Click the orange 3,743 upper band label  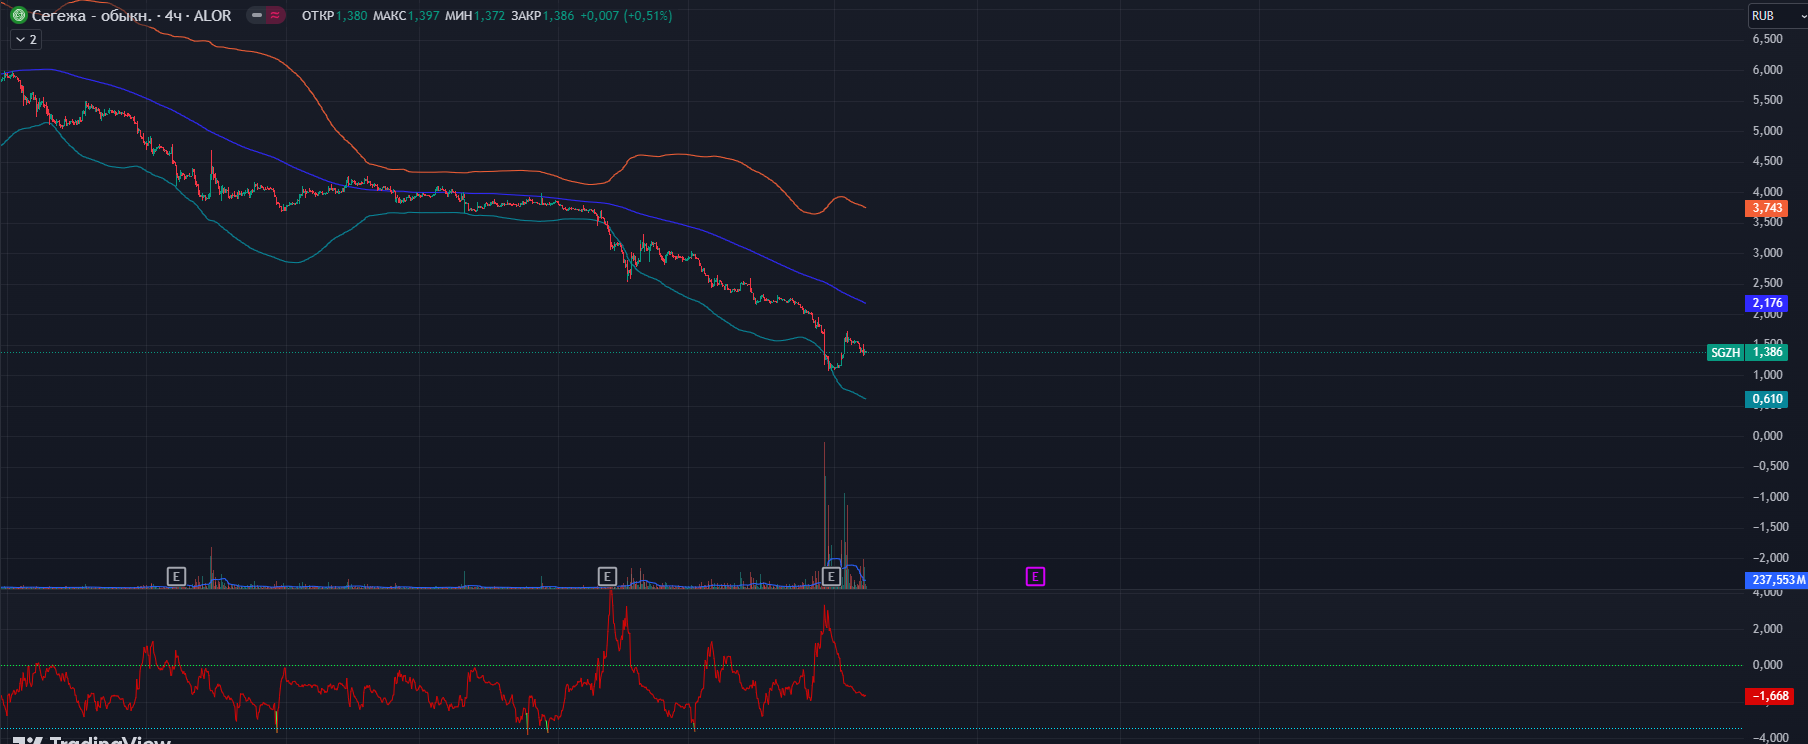pos(1767,208)
